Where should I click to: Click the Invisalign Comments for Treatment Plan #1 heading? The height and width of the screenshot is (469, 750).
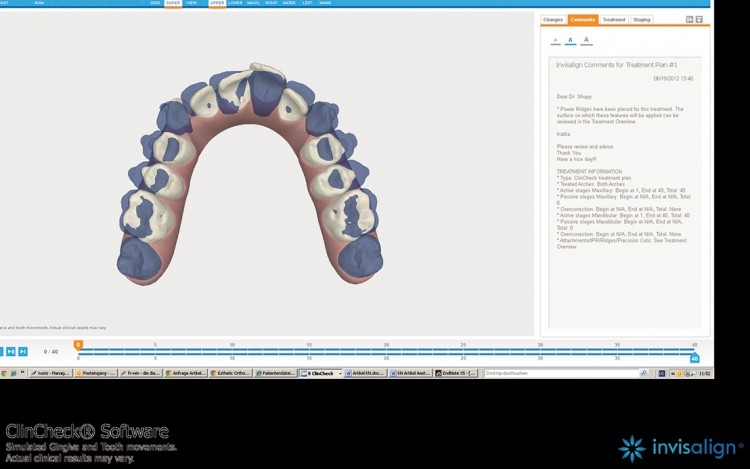coord(616,65)
